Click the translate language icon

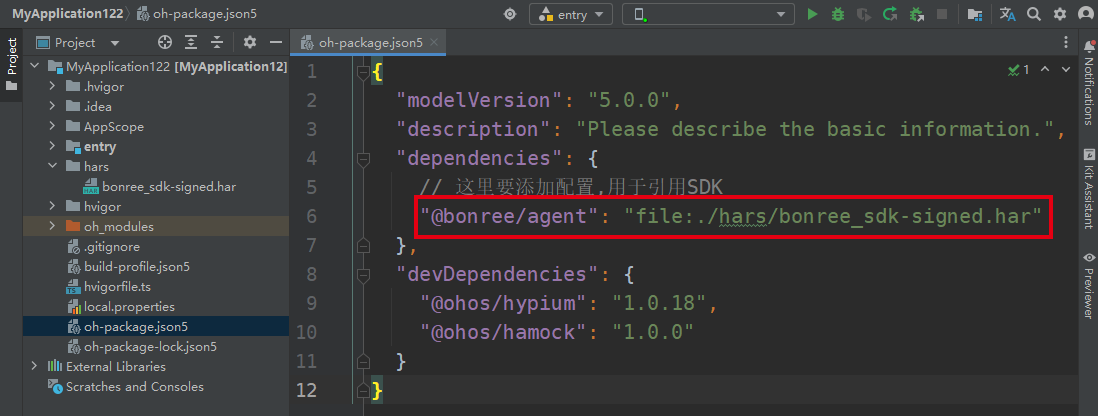[x=1008, y=14]
